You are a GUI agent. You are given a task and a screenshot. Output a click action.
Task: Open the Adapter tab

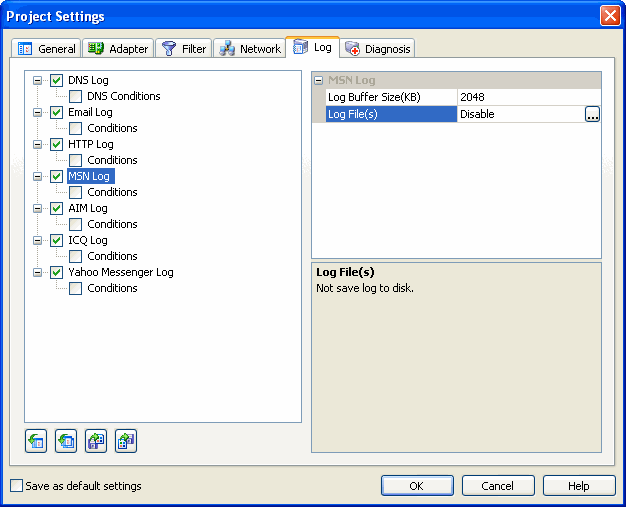point(118,49)
